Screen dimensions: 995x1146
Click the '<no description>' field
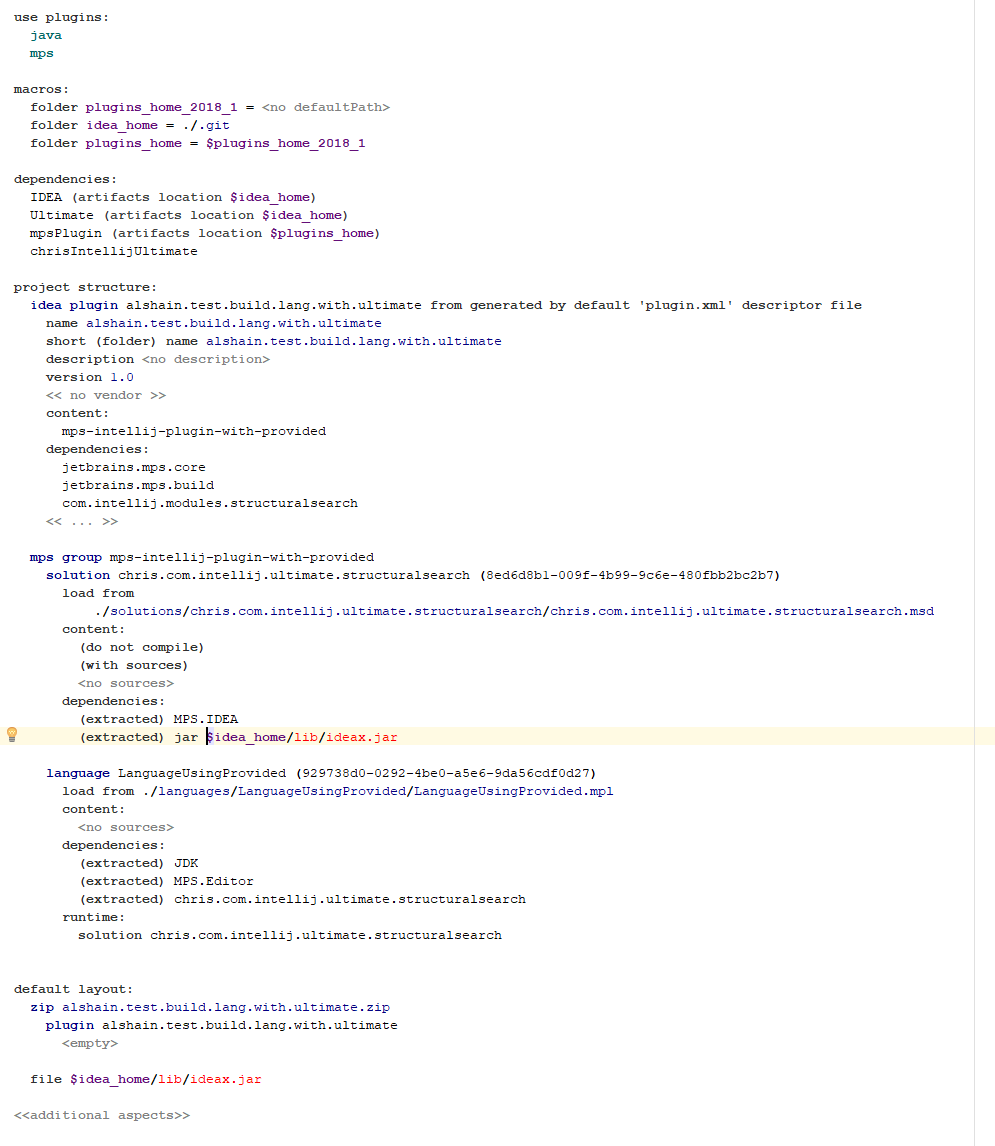[205, 359]
